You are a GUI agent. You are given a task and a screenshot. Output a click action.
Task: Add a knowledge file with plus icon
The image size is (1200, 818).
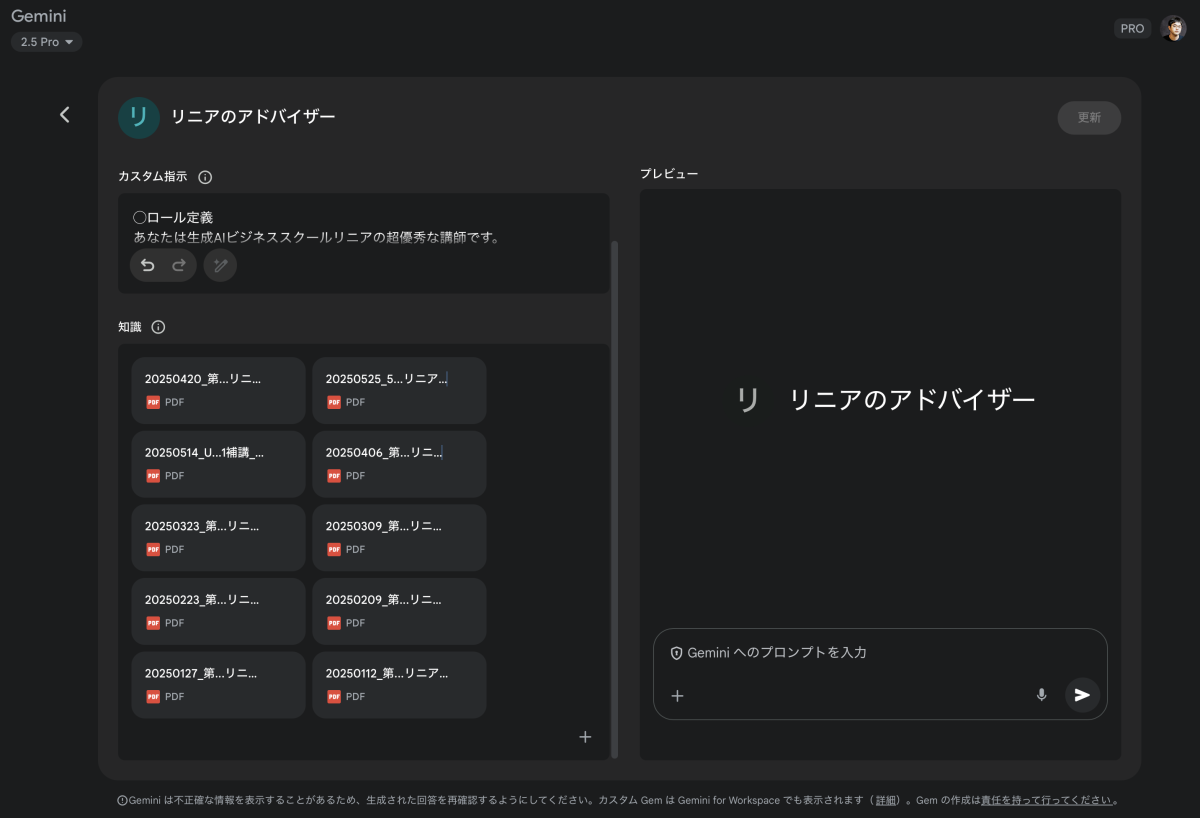585,737
